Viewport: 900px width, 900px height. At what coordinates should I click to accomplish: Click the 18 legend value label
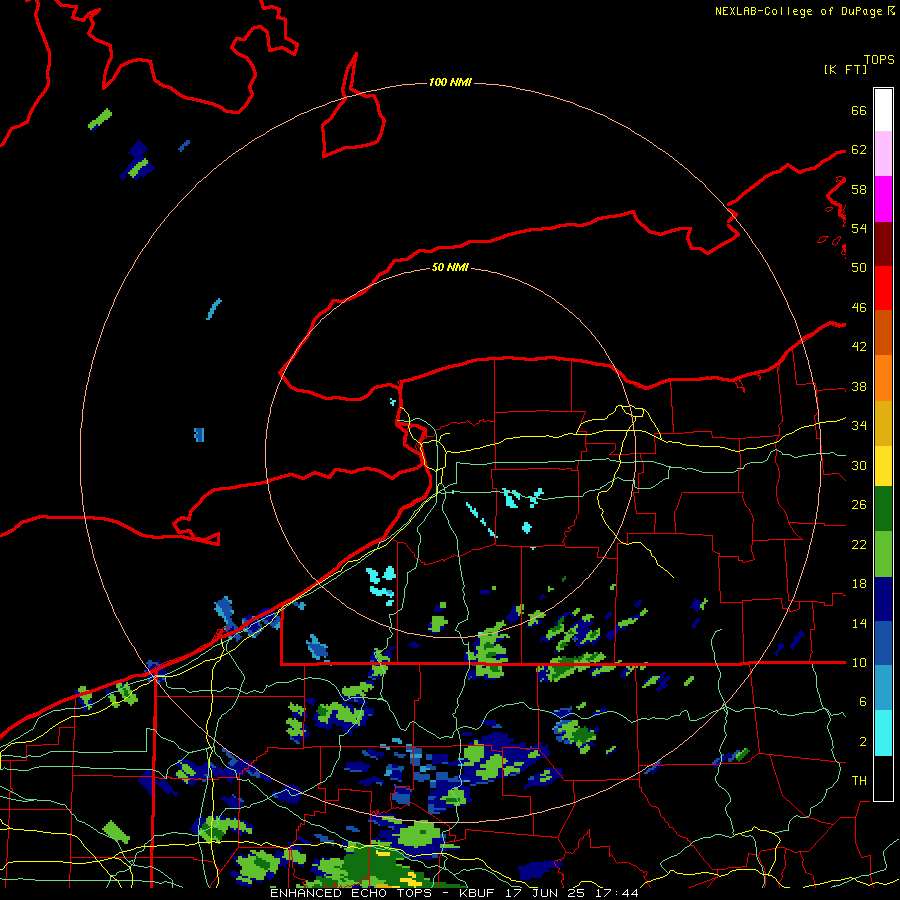click(859, 584)
